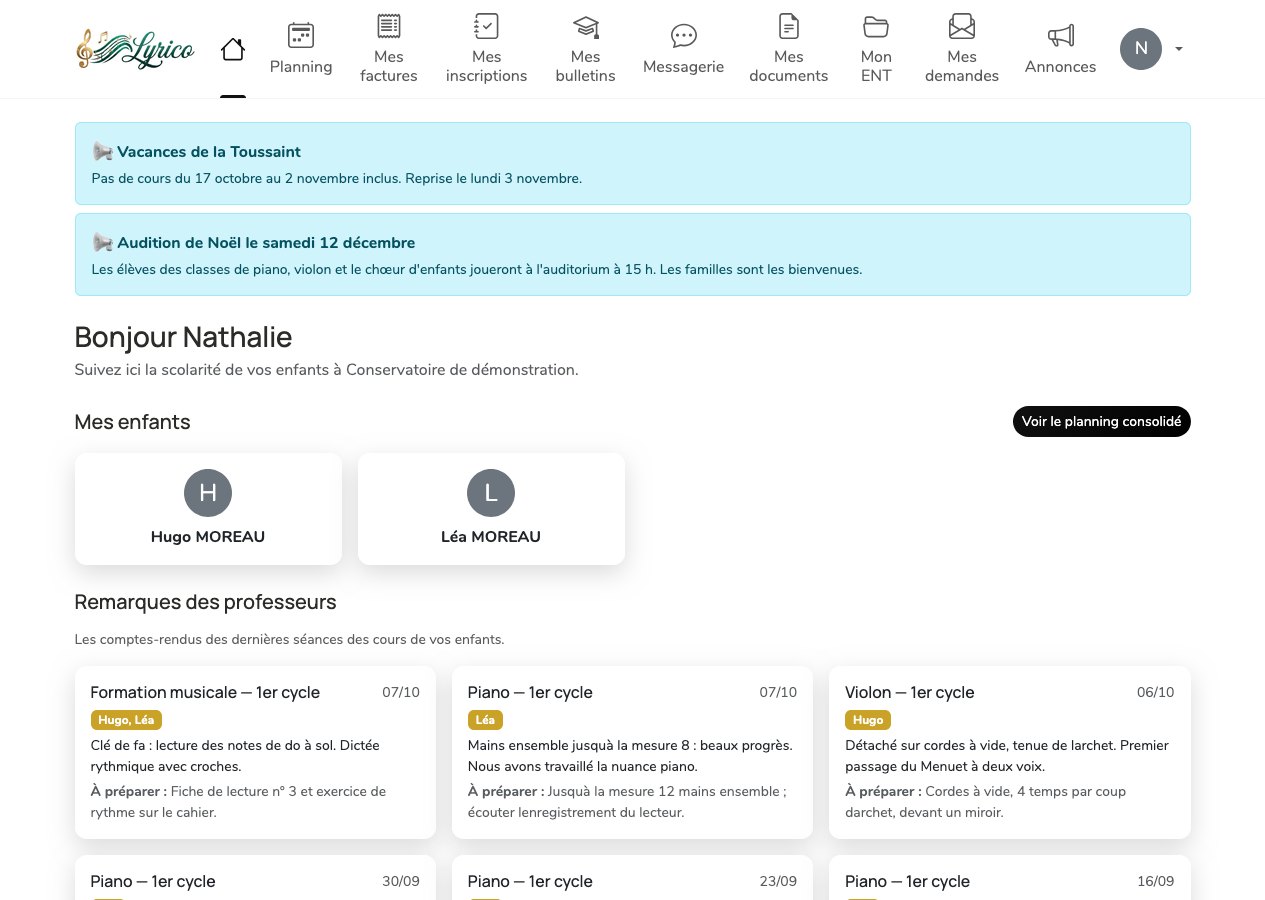Viewport: 1265px width, 900px height.
Task: Select the Piano — 1er cycle title dated 23/09
Action: [530, 881]
